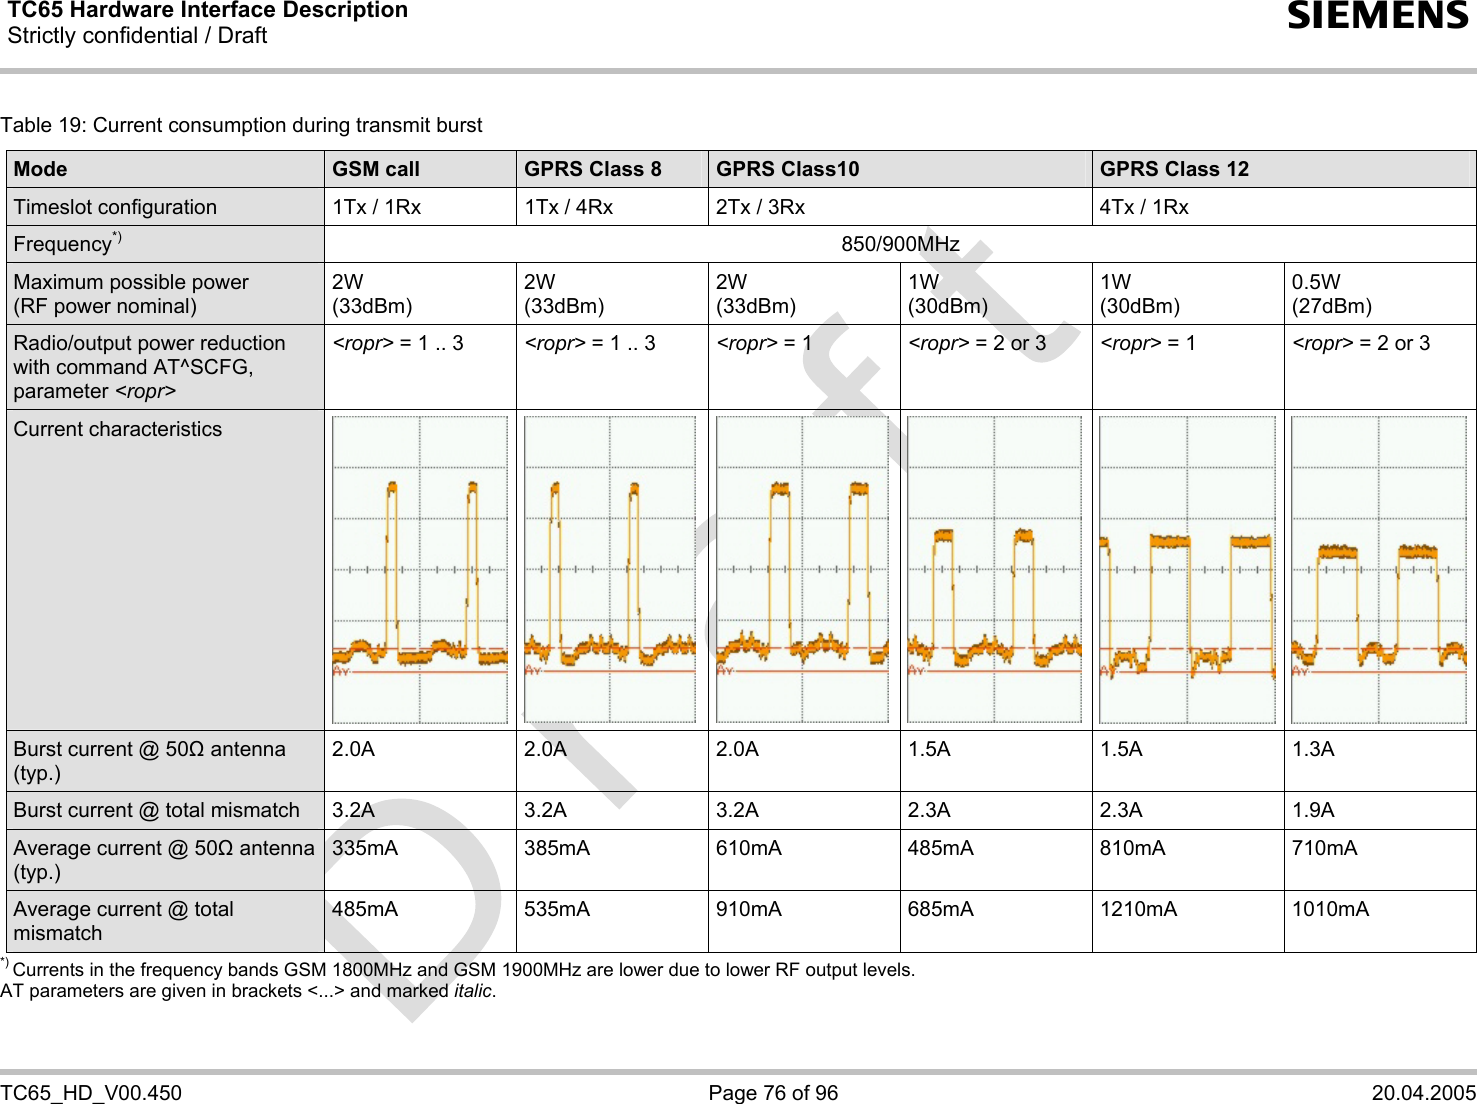The width and height of the screenshot is (1477, 1104).
Task: Click the 'AT parameters are given in brackets' note
Action: [x=248, y=991]
